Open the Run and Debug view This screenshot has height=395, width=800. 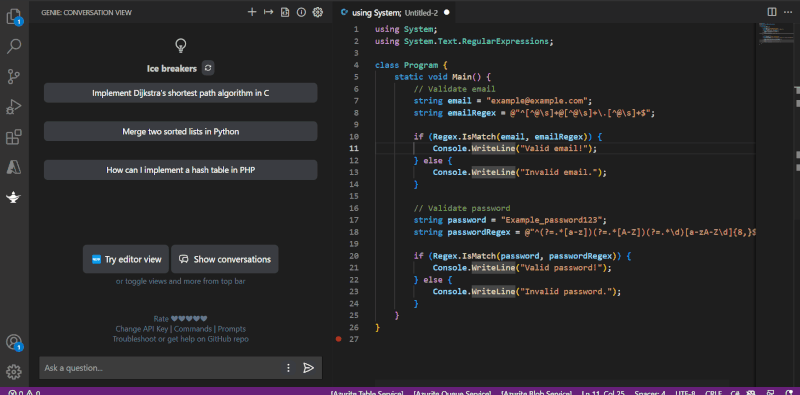[14, 107]
